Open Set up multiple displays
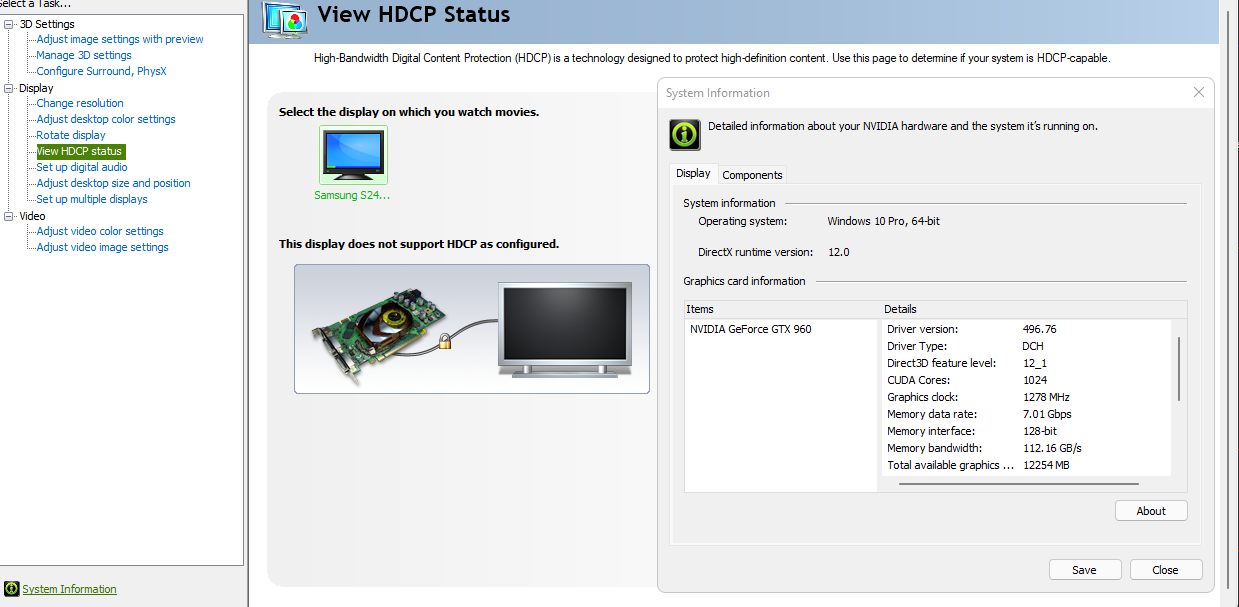The height and width of the screenshot is (607, 1239). 92,199
